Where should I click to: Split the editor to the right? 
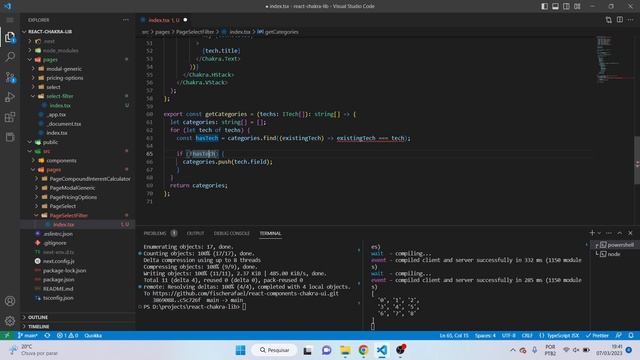[x=620, y=20]
